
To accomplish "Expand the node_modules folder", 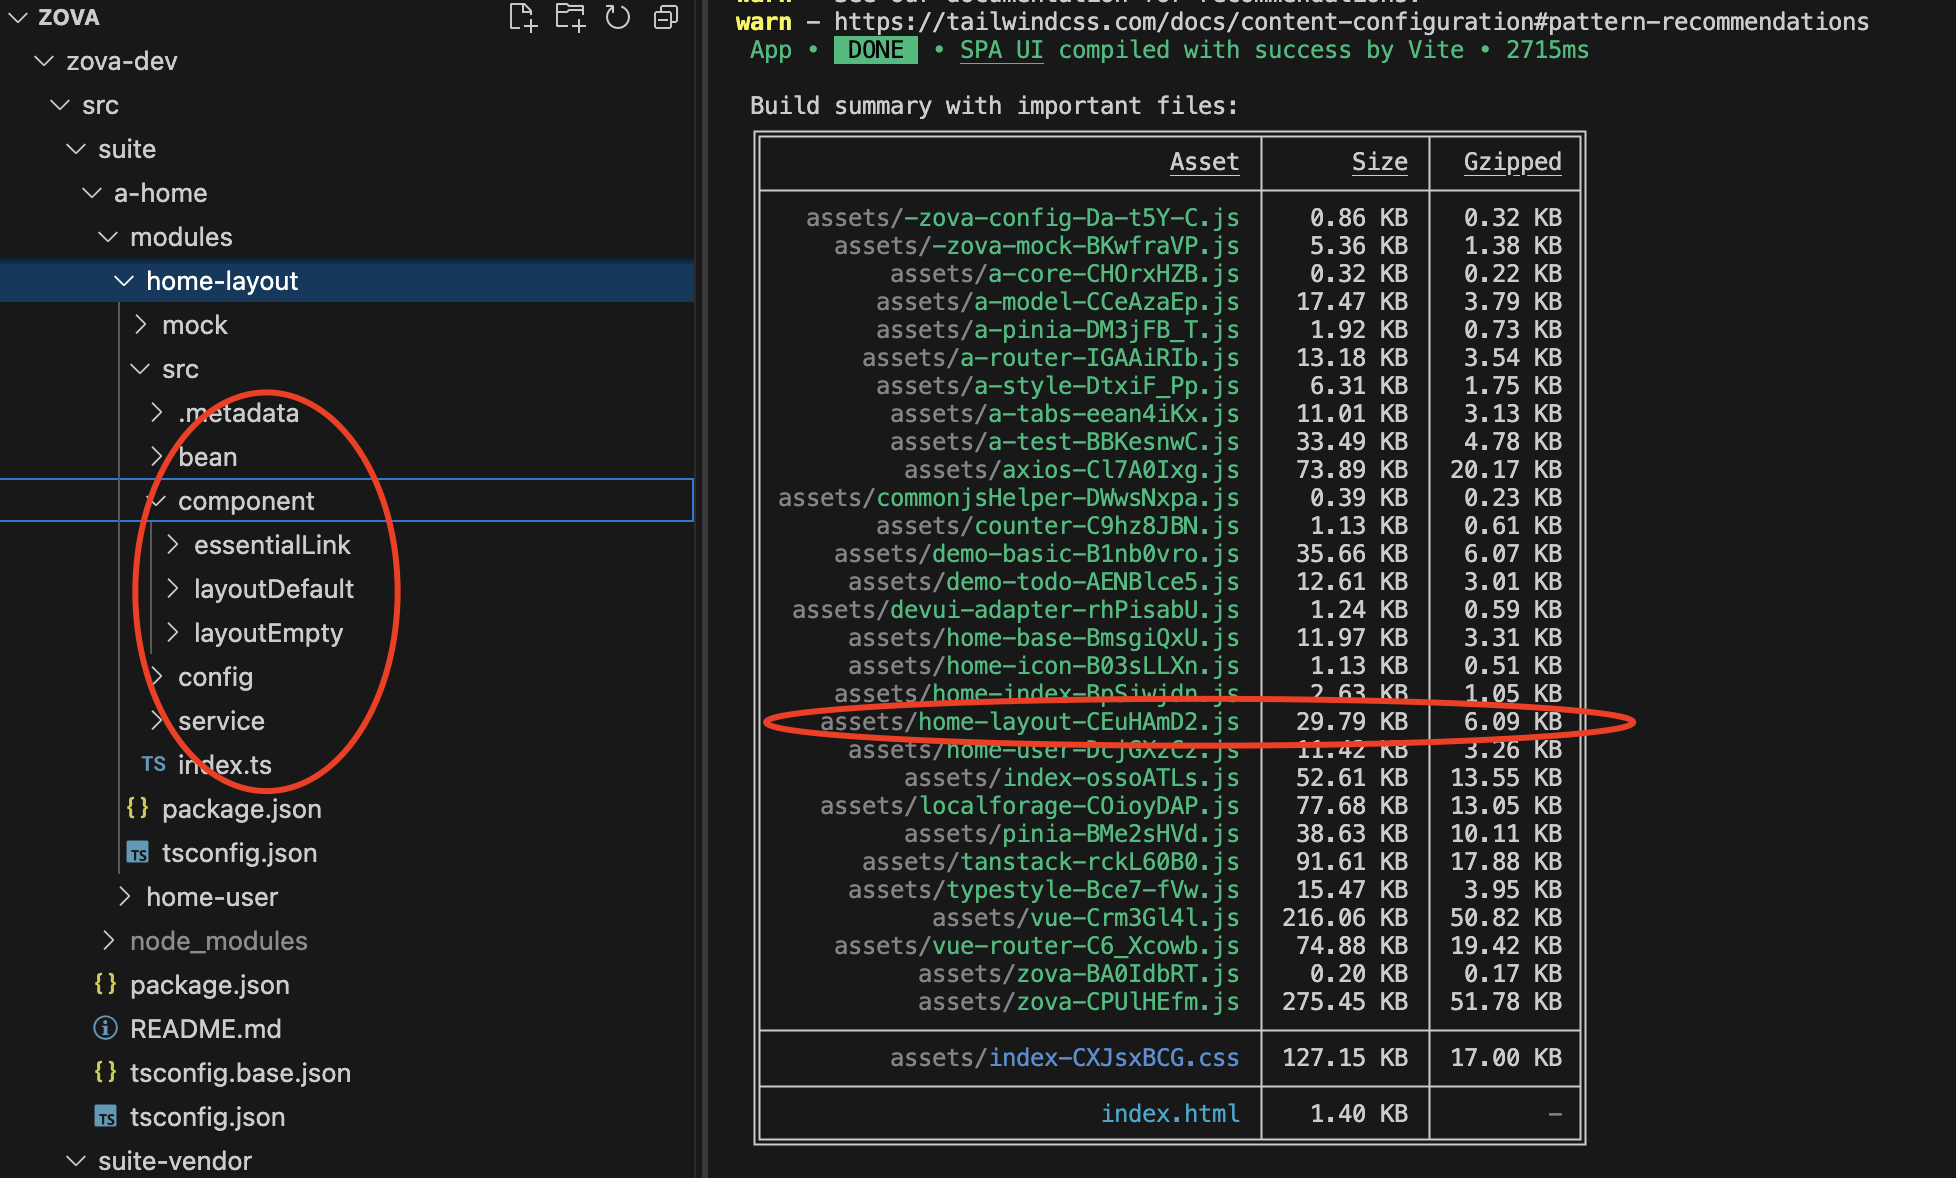I will tap(218, 941).
